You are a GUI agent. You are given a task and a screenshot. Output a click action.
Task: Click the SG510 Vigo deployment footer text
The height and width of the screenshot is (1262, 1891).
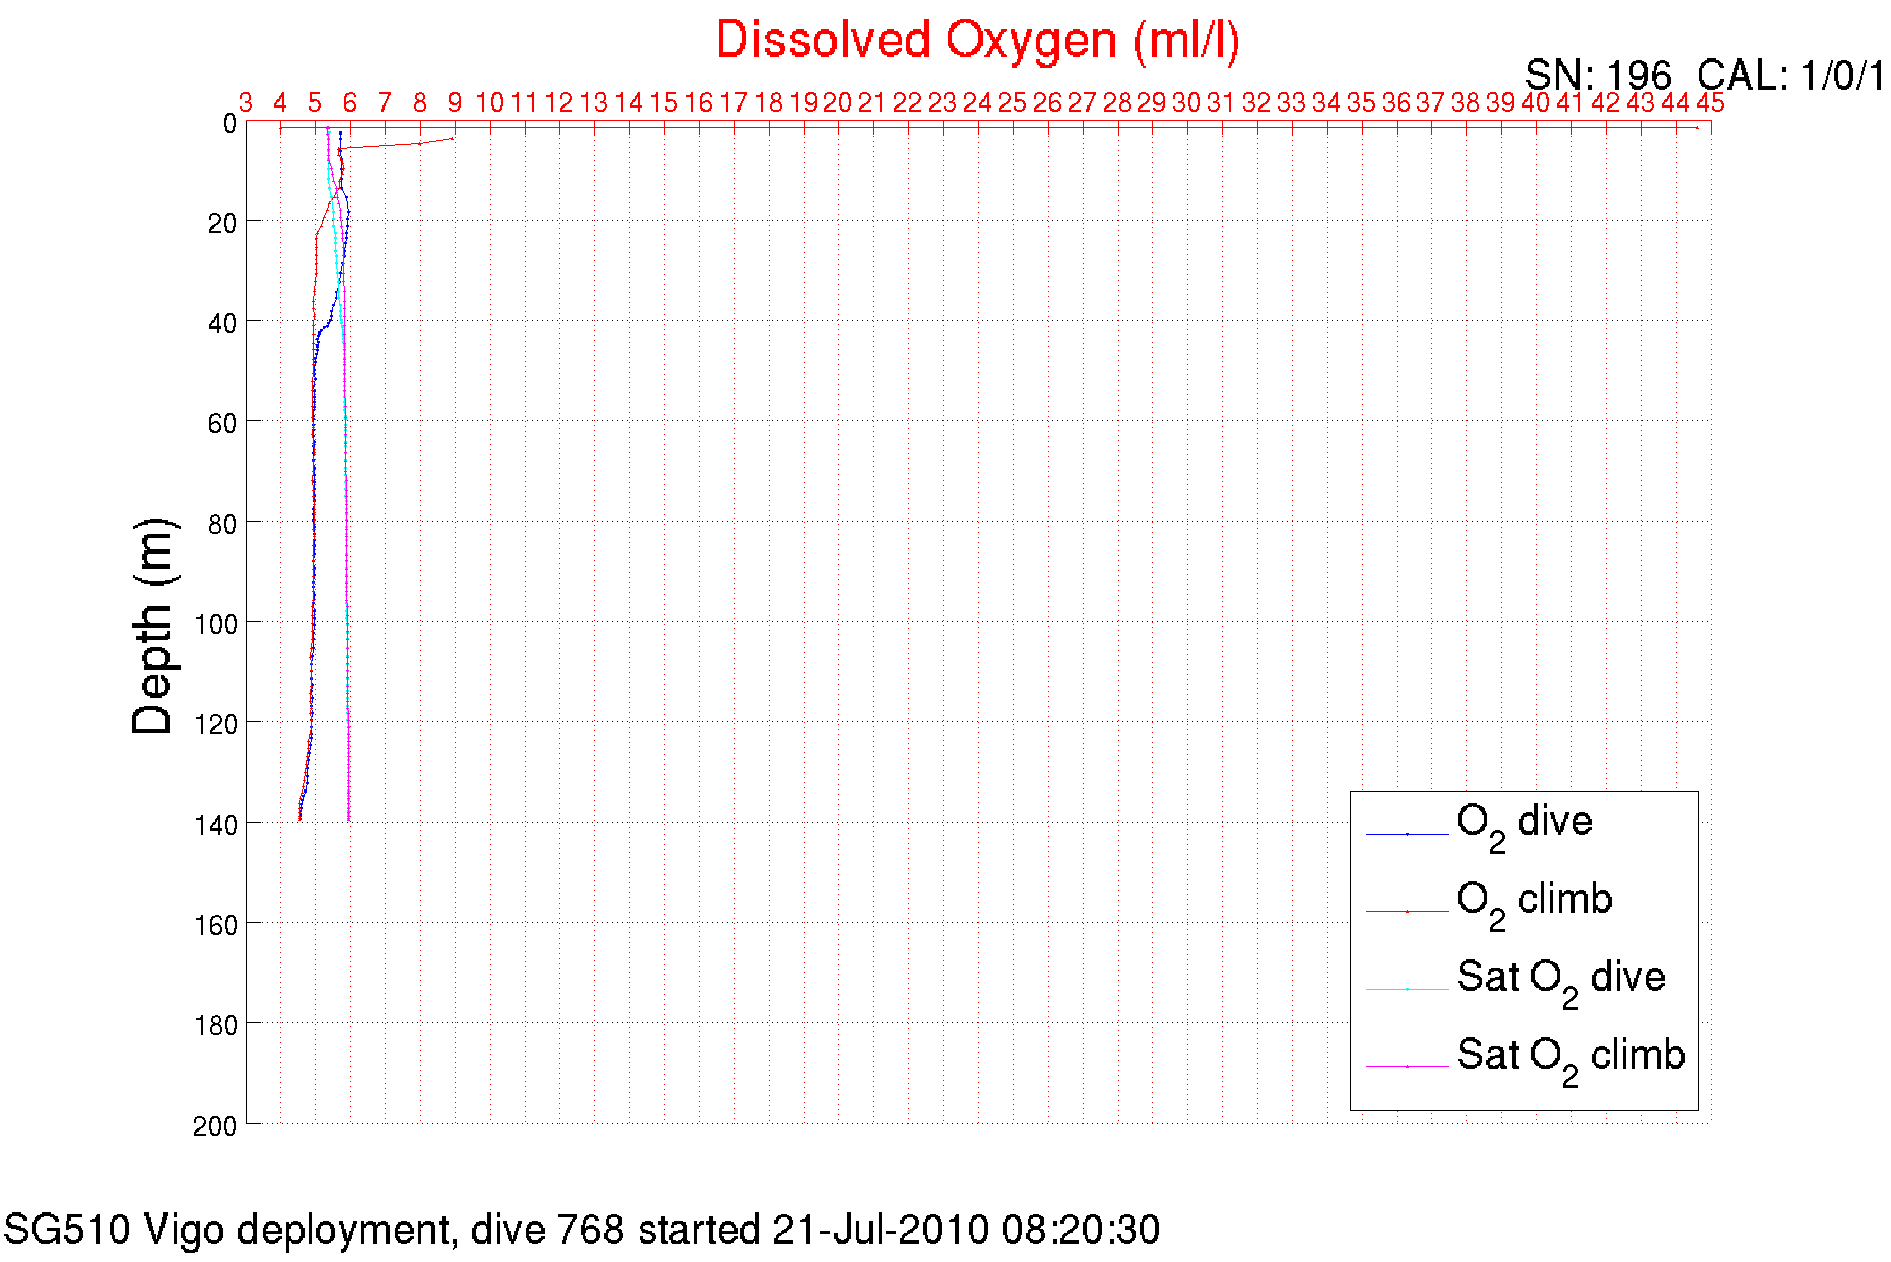[x=581, y=1230]
